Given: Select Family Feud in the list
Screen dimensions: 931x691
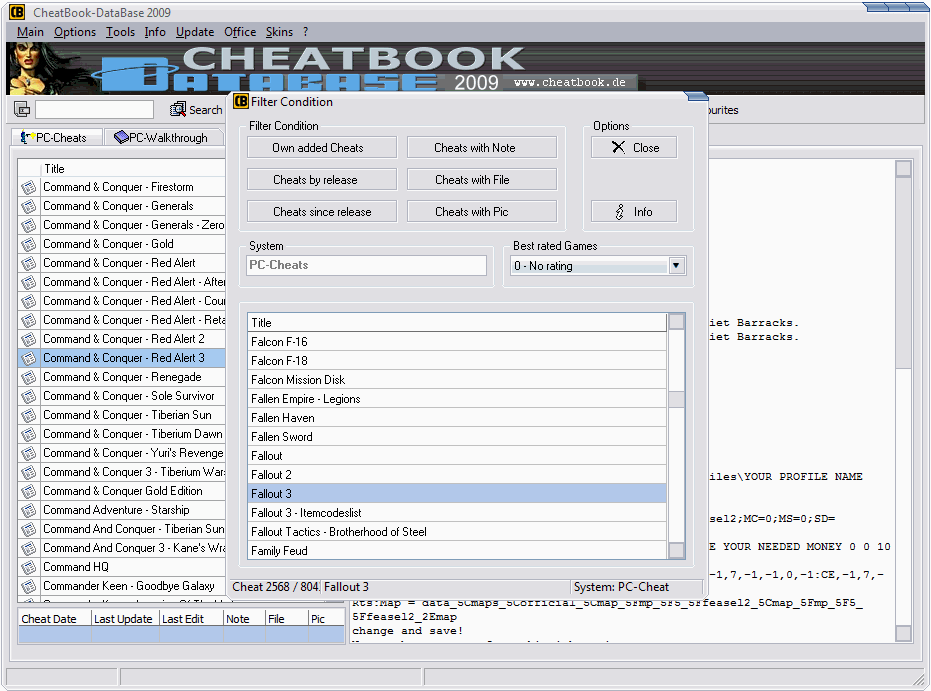Looking at the screenshot, I should pos(457,551).
